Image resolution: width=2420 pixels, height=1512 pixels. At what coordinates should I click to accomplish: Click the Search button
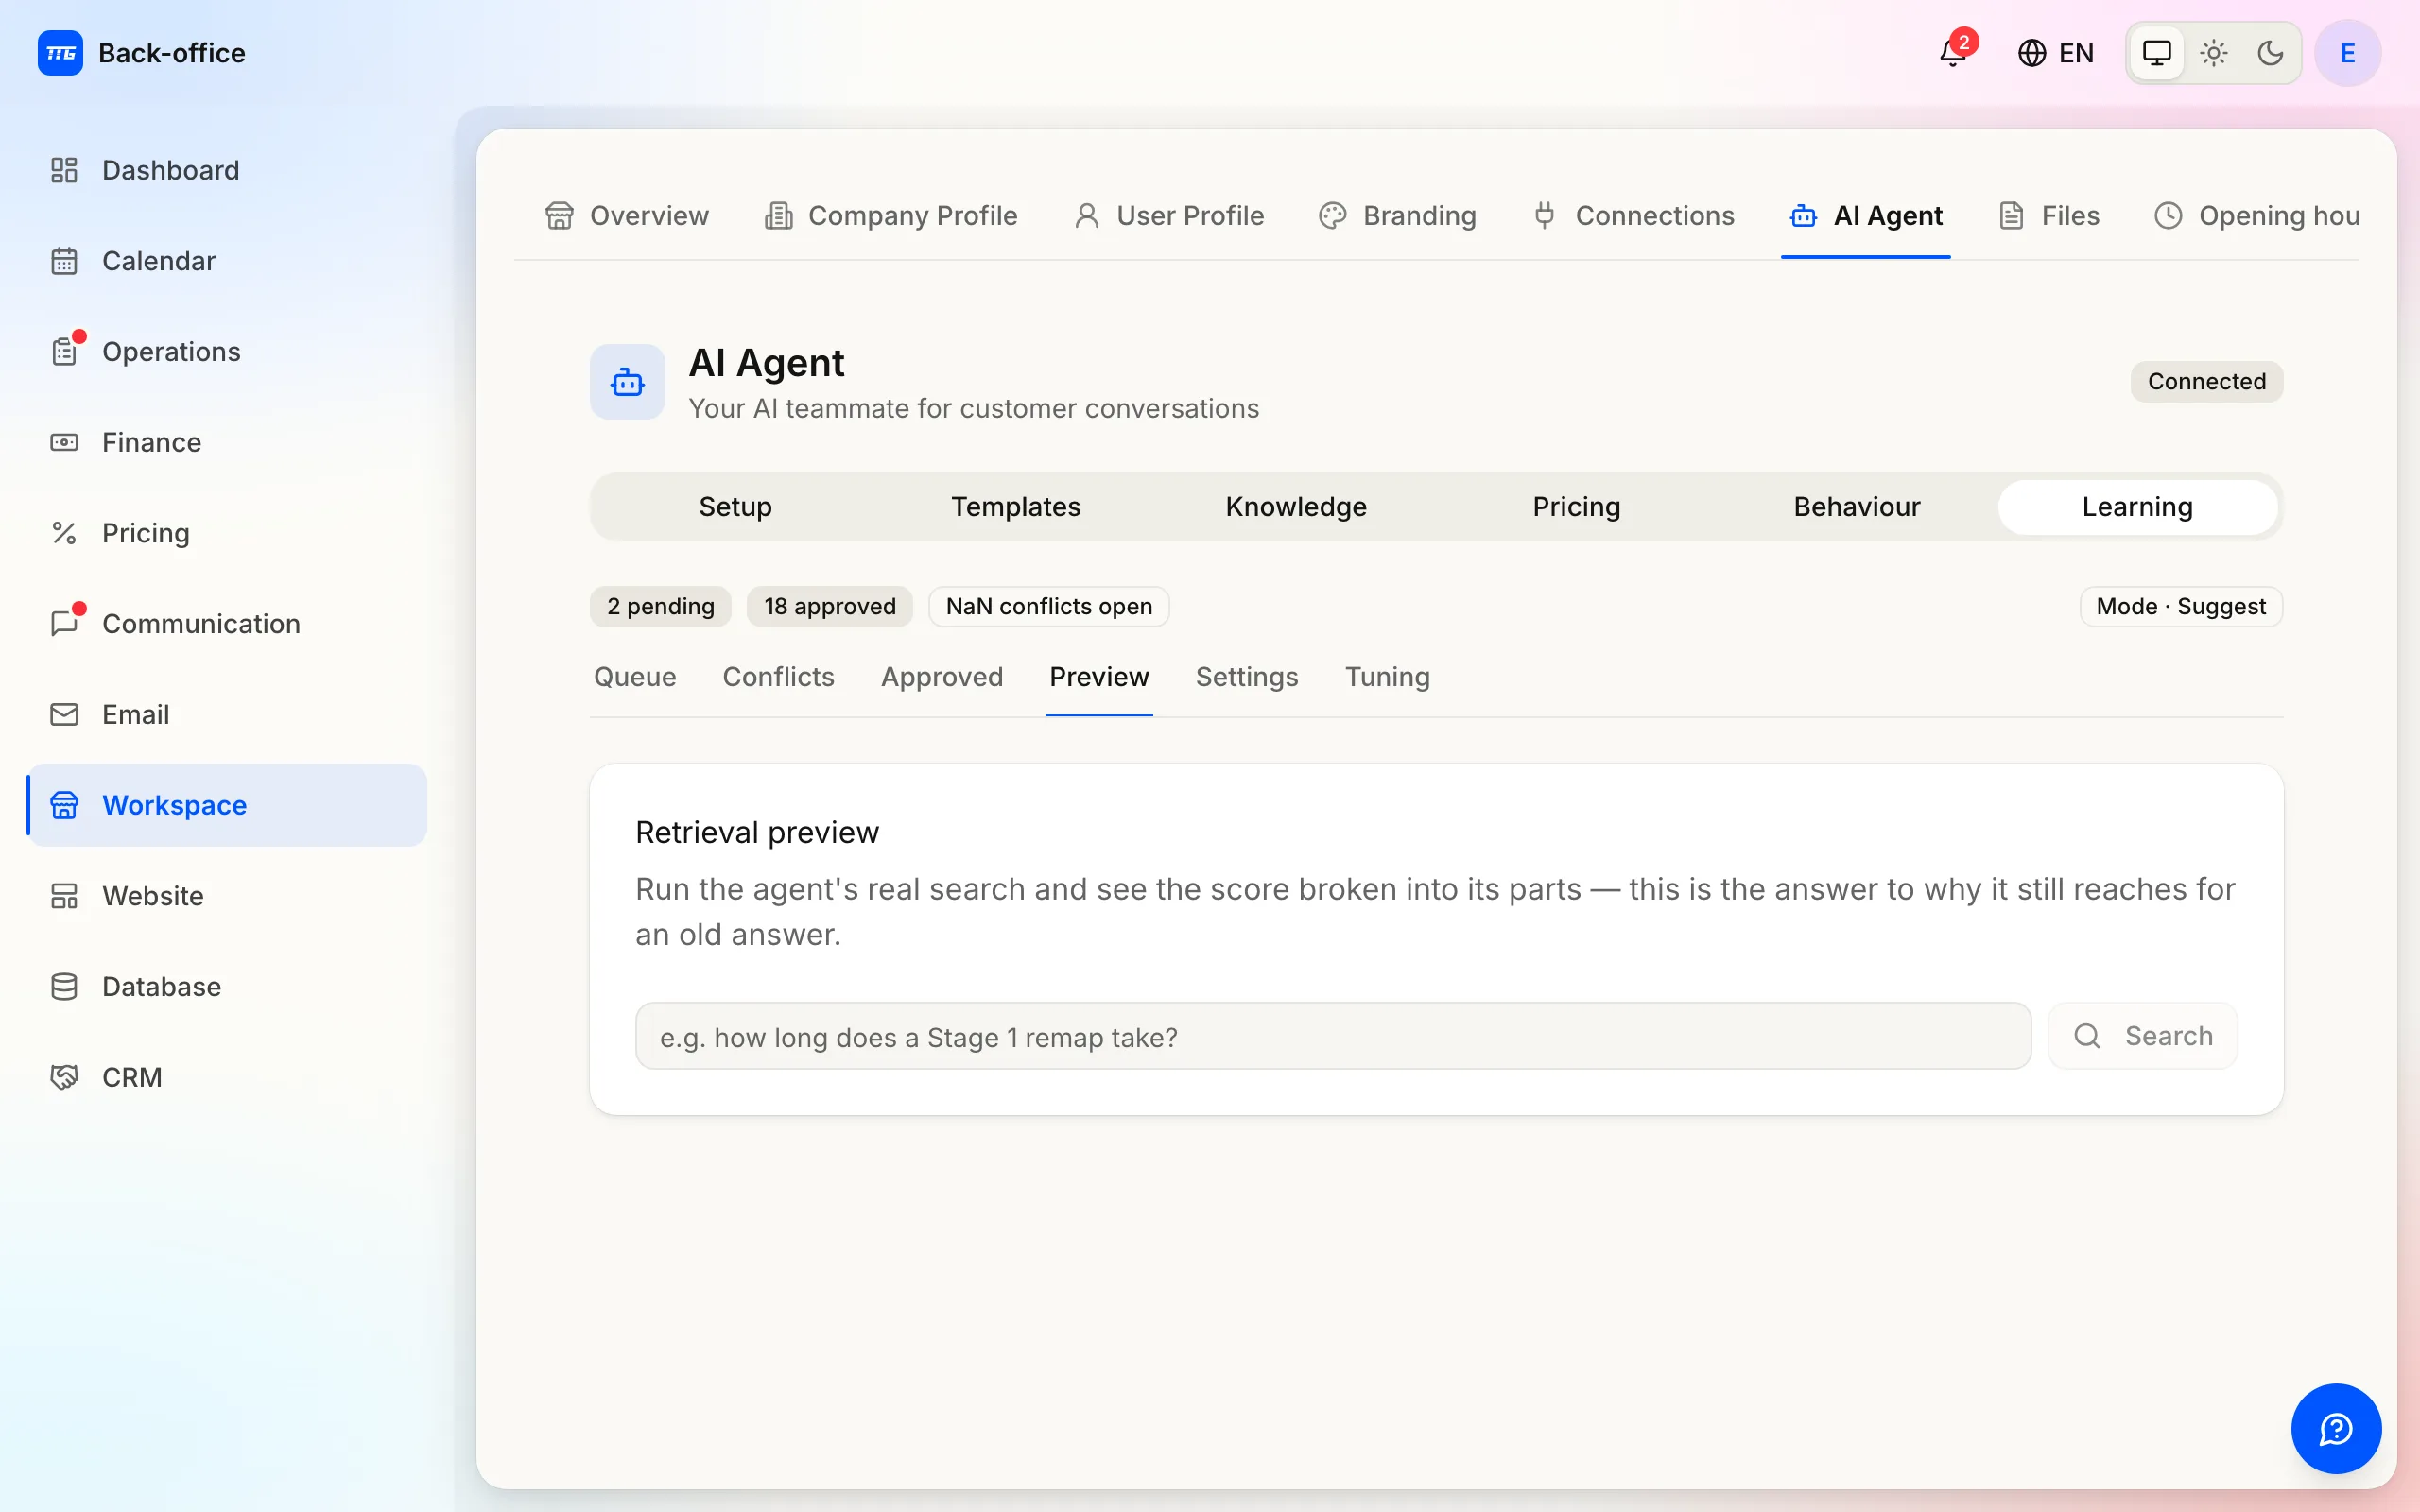click(x=2142, y=1036)
